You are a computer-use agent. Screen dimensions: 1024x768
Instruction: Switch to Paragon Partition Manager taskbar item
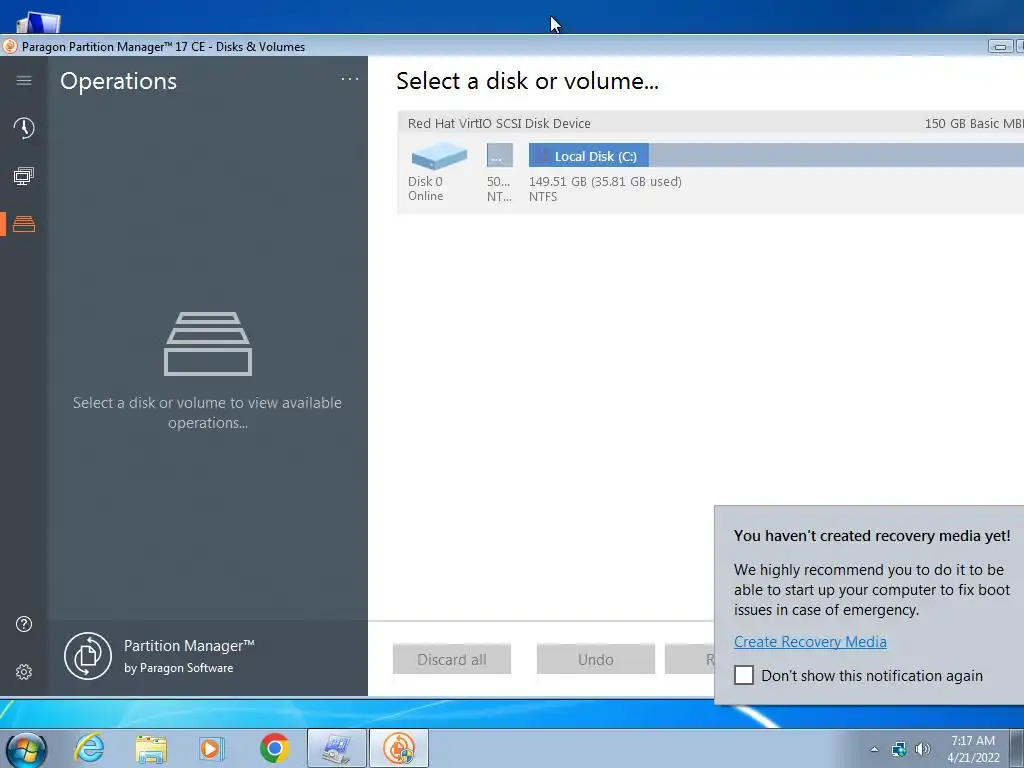(x=399, y=748)
